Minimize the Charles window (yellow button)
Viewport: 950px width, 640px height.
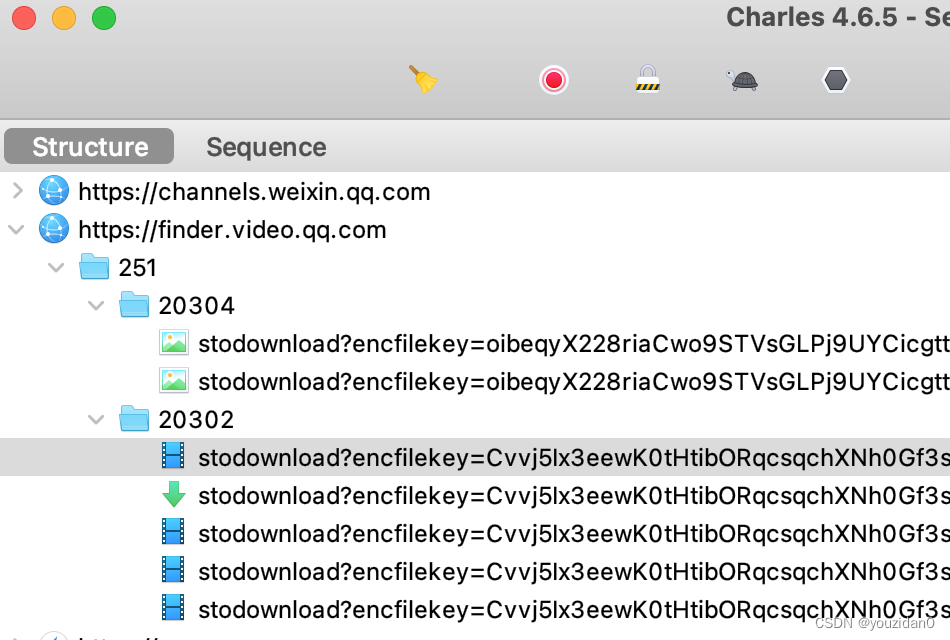click(64, 18)
